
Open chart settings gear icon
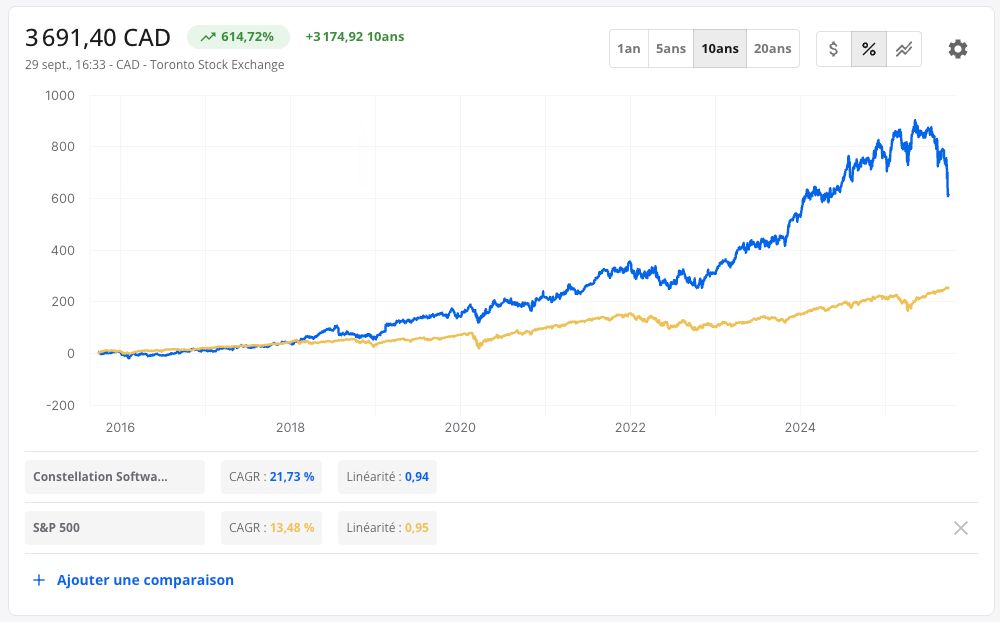[957, 49]
